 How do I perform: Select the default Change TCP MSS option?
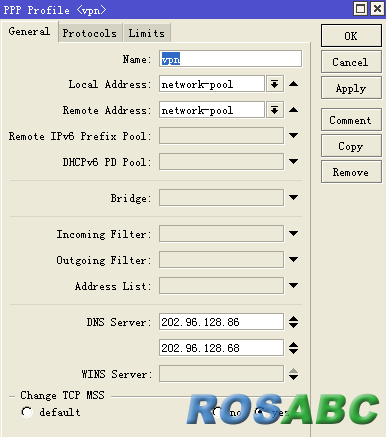coord(27,412)
